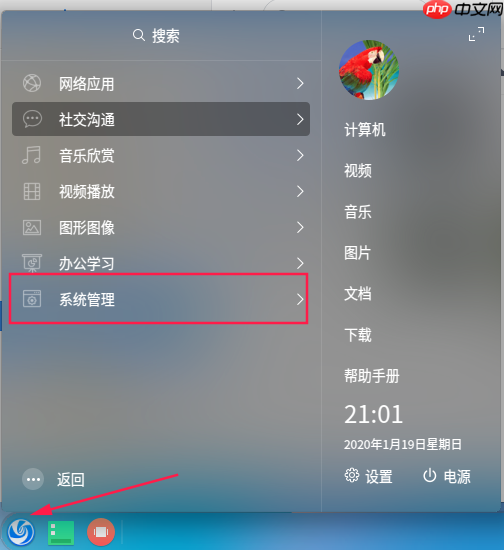Click the fullscreen launcher toggle icon

476,34
